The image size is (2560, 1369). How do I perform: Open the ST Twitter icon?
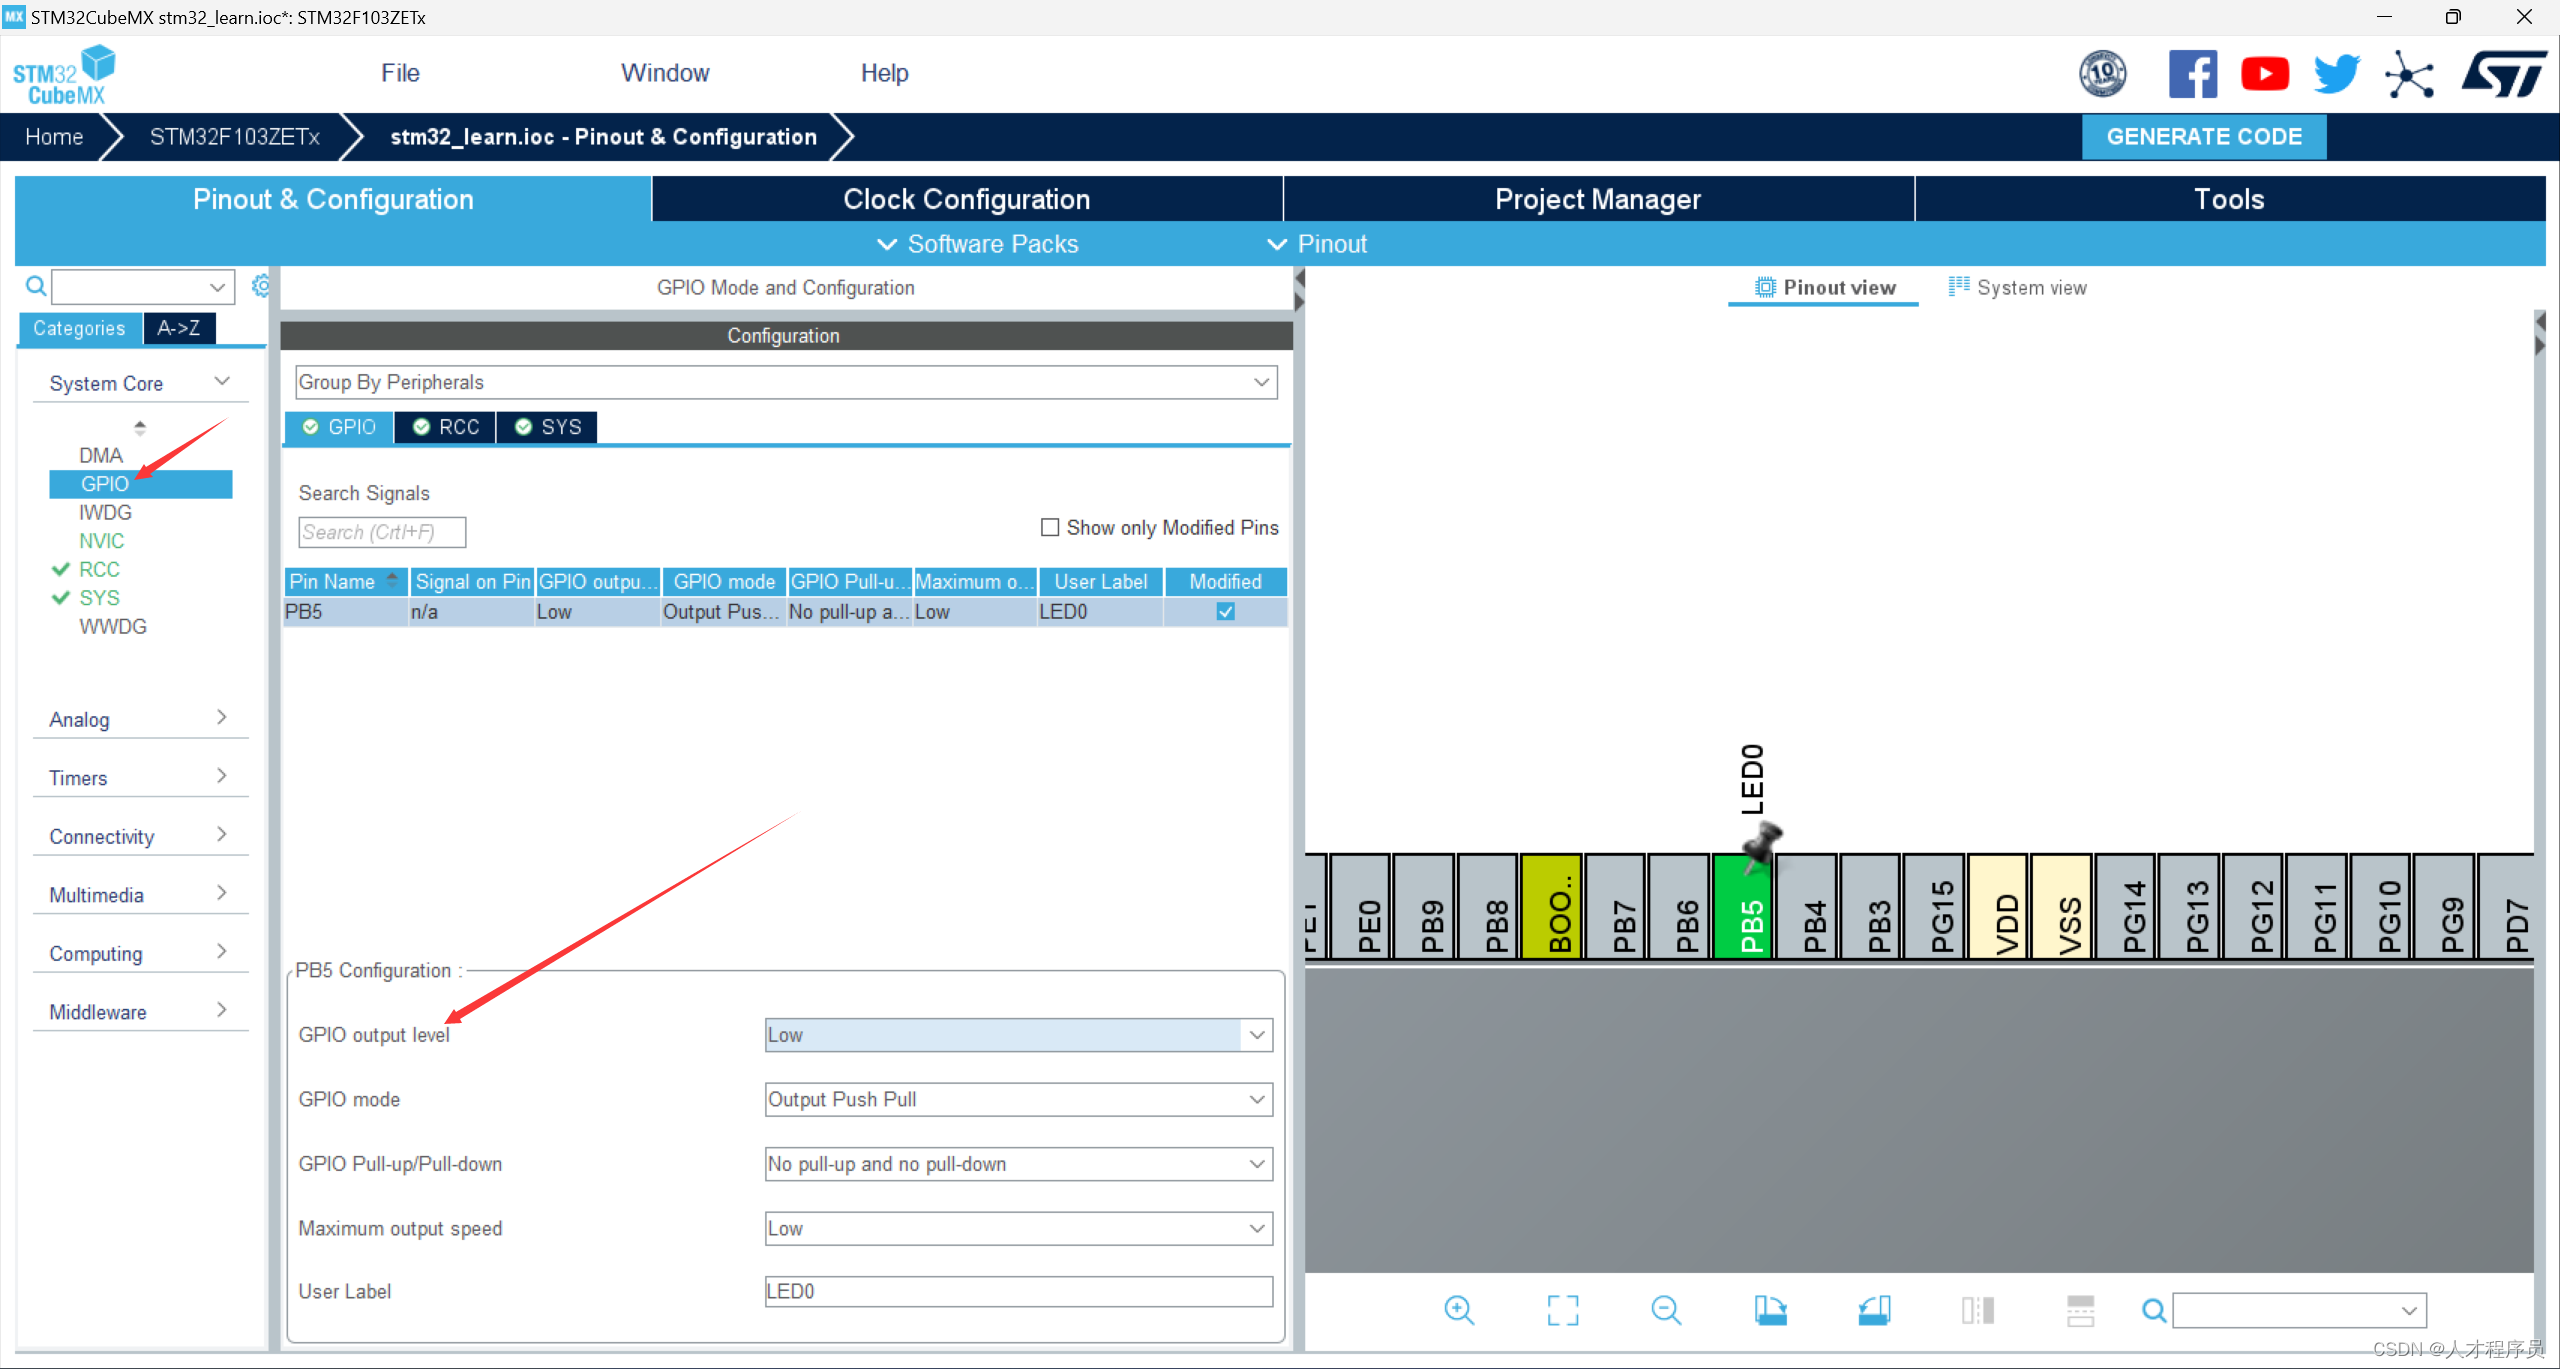[x=2337, y=74]
